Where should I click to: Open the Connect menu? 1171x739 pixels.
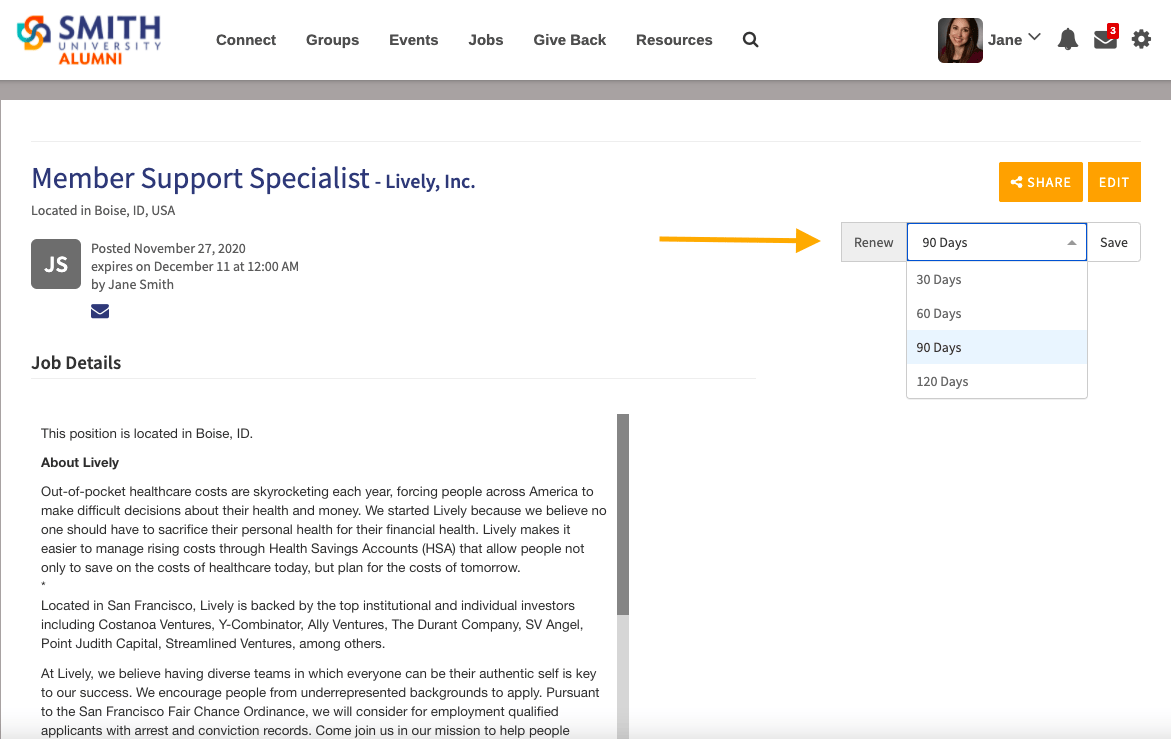coord(246,40)
